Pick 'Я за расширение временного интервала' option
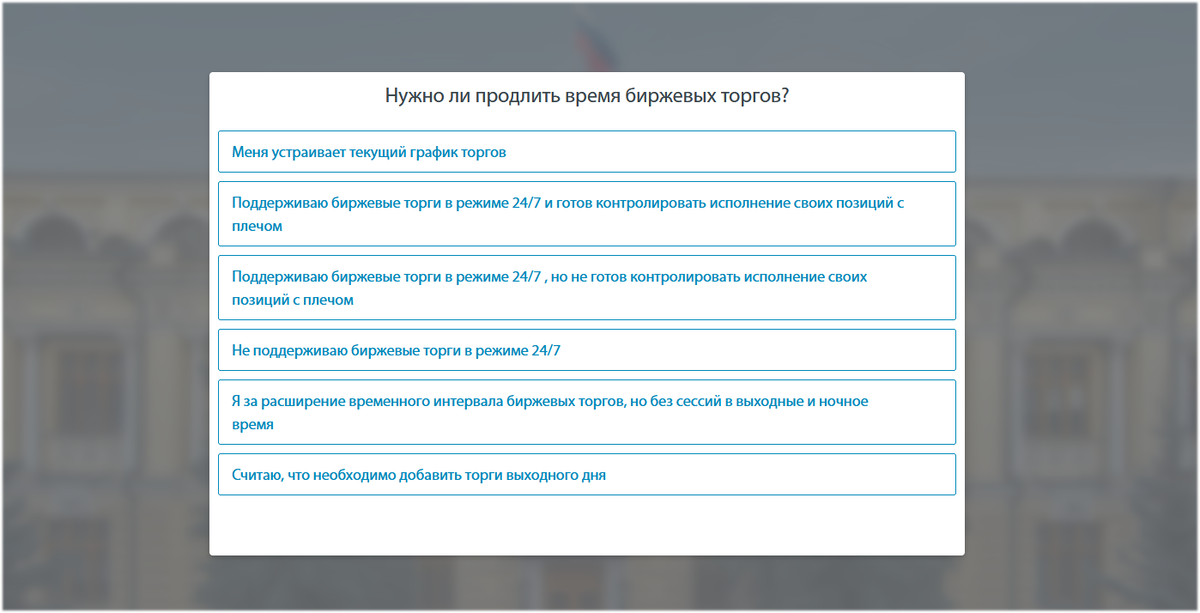 tap(587, 412)
